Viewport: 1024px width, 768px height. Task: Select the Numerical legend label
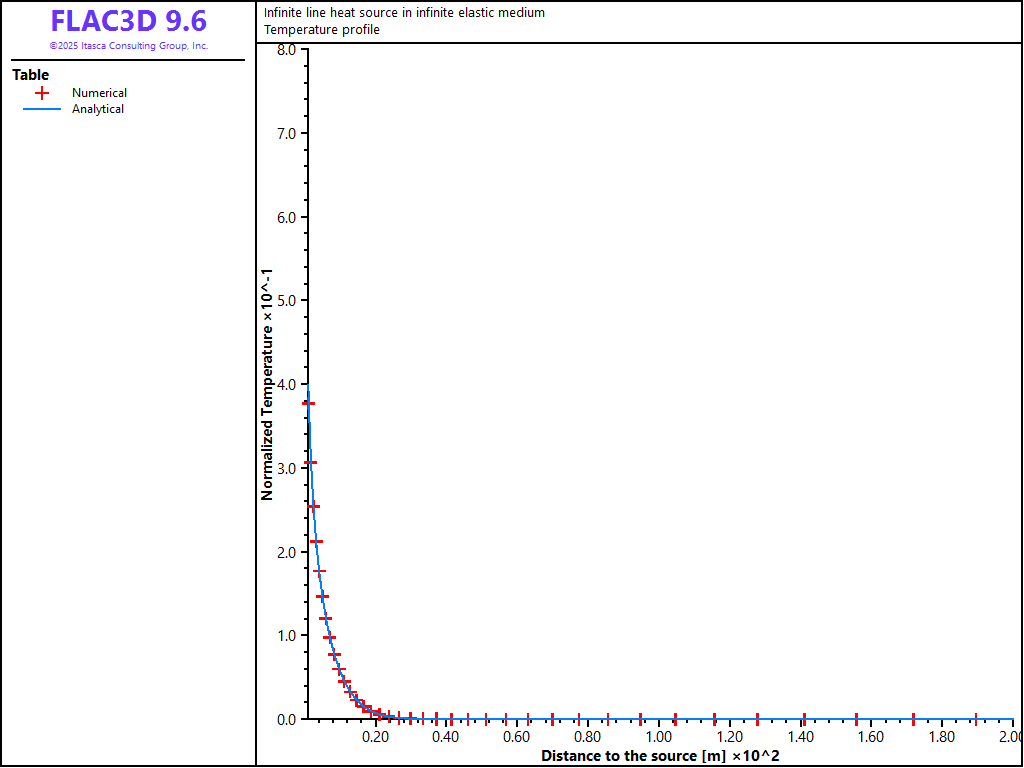[x=99, y=93]
